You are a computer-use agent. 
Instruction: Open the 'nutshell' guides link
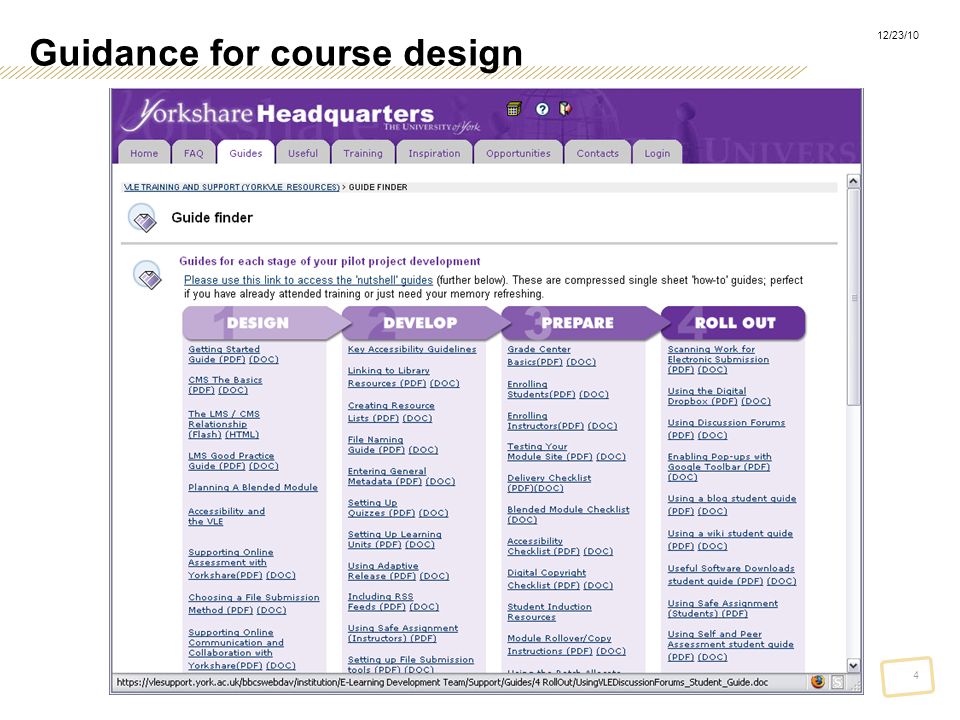(309, 280)
